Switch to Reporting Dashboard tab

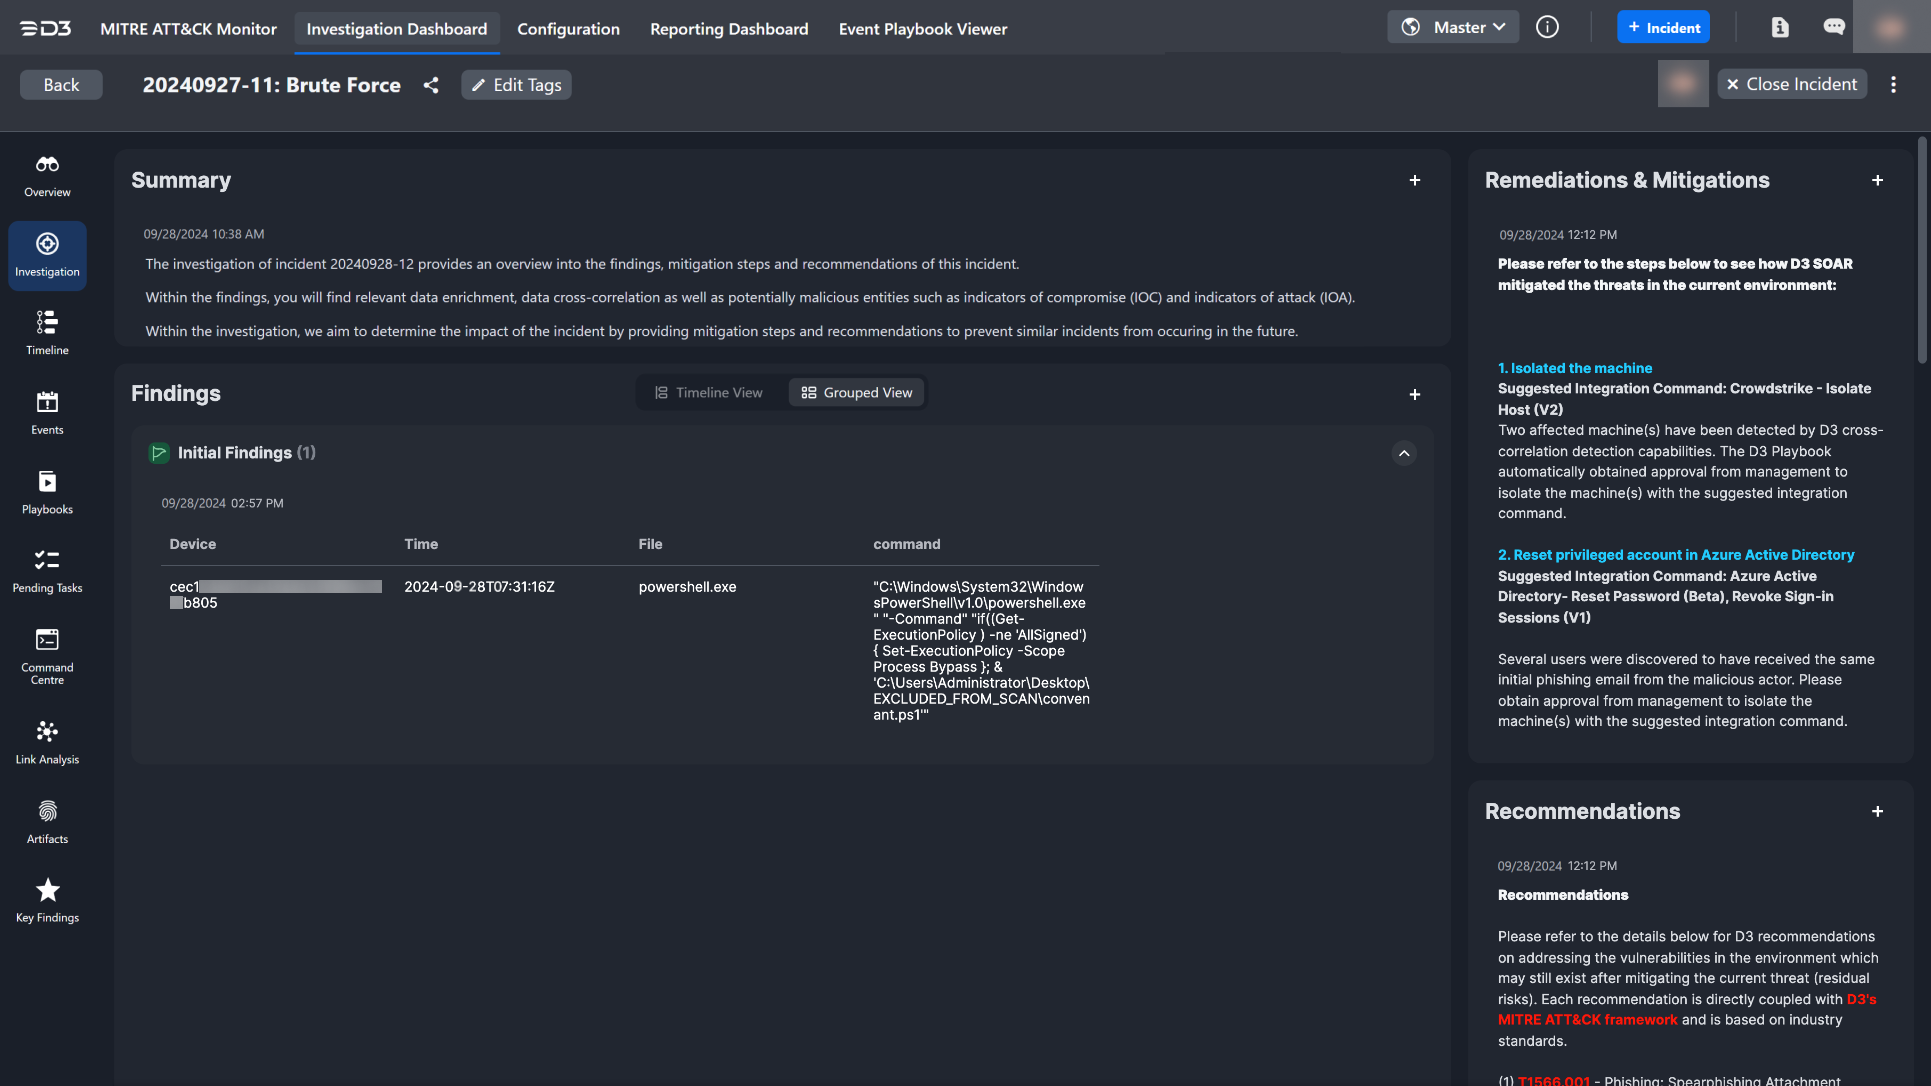[x=729, y=29]
